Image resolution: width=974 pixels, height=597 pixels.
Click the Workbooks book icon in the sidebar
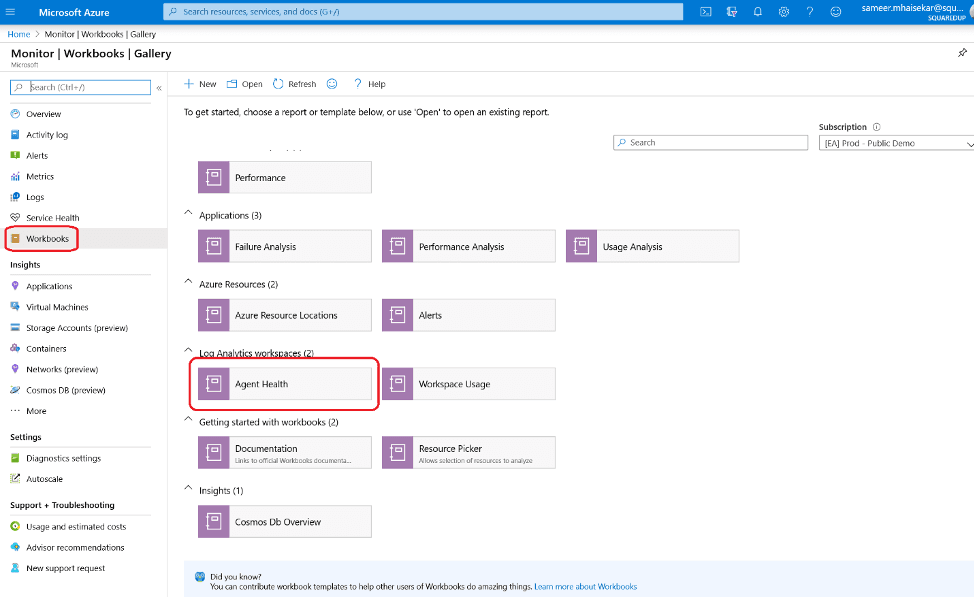pyautogui.click(x=16, y=239)
